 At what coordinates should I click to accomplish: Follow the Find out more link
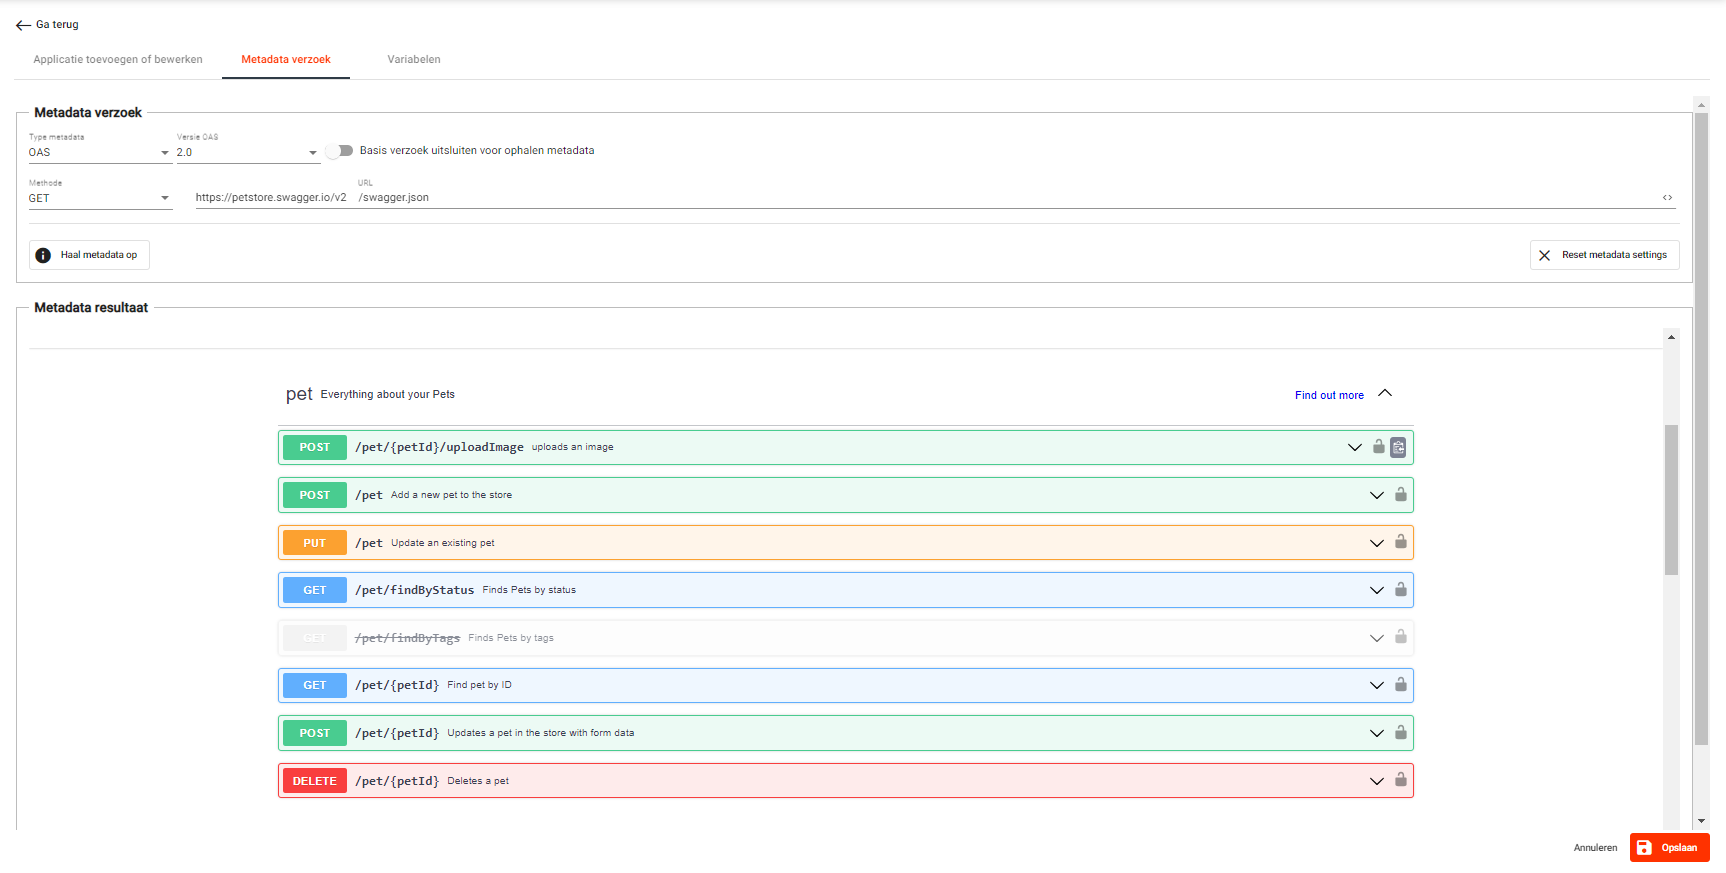(1328, 395)
